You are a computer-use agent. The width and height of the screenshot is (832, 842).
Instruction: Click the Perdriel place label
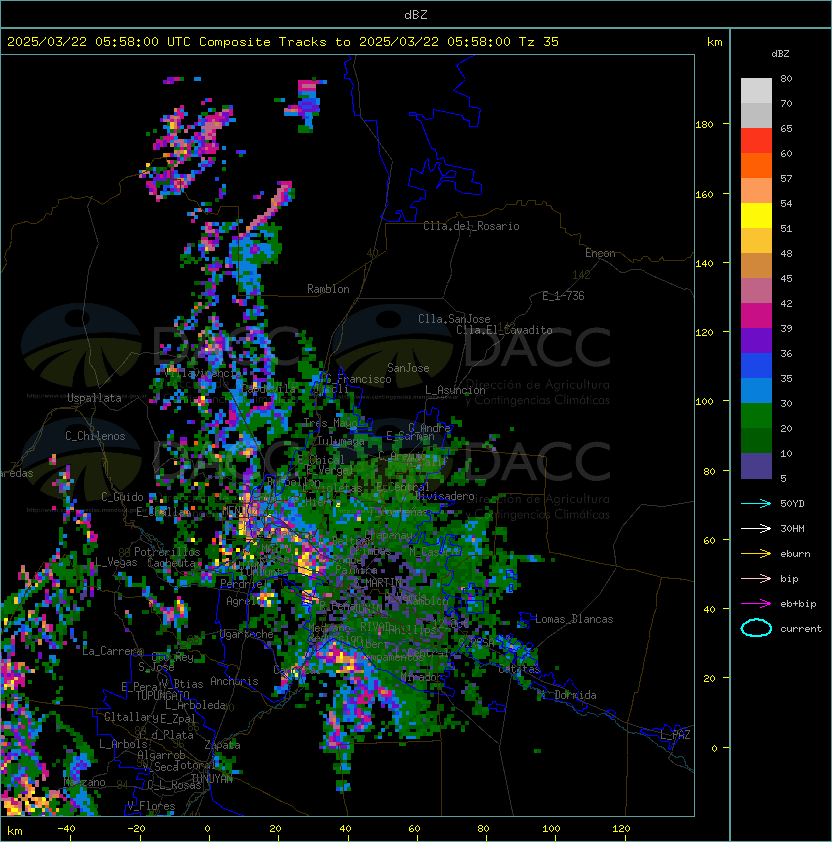(242, 583)
